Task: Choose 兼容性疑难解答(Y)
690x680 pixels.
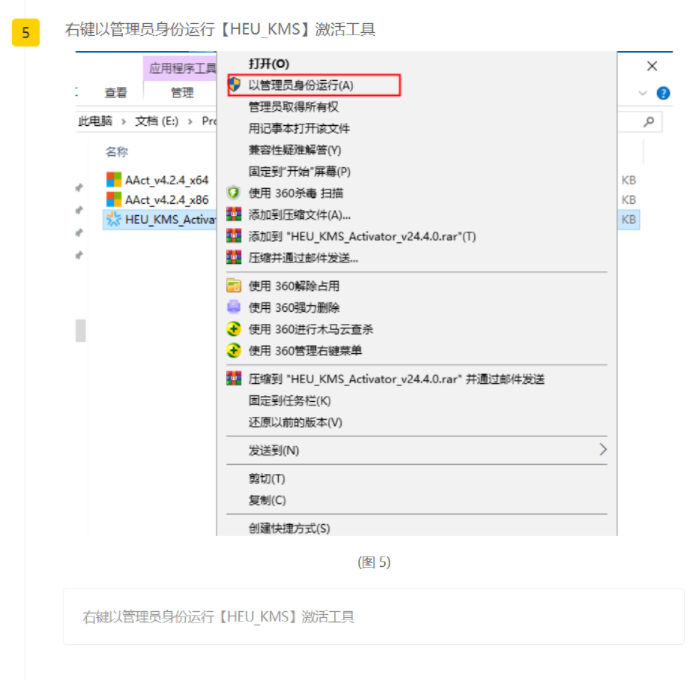Action: (x=295, y=150)
